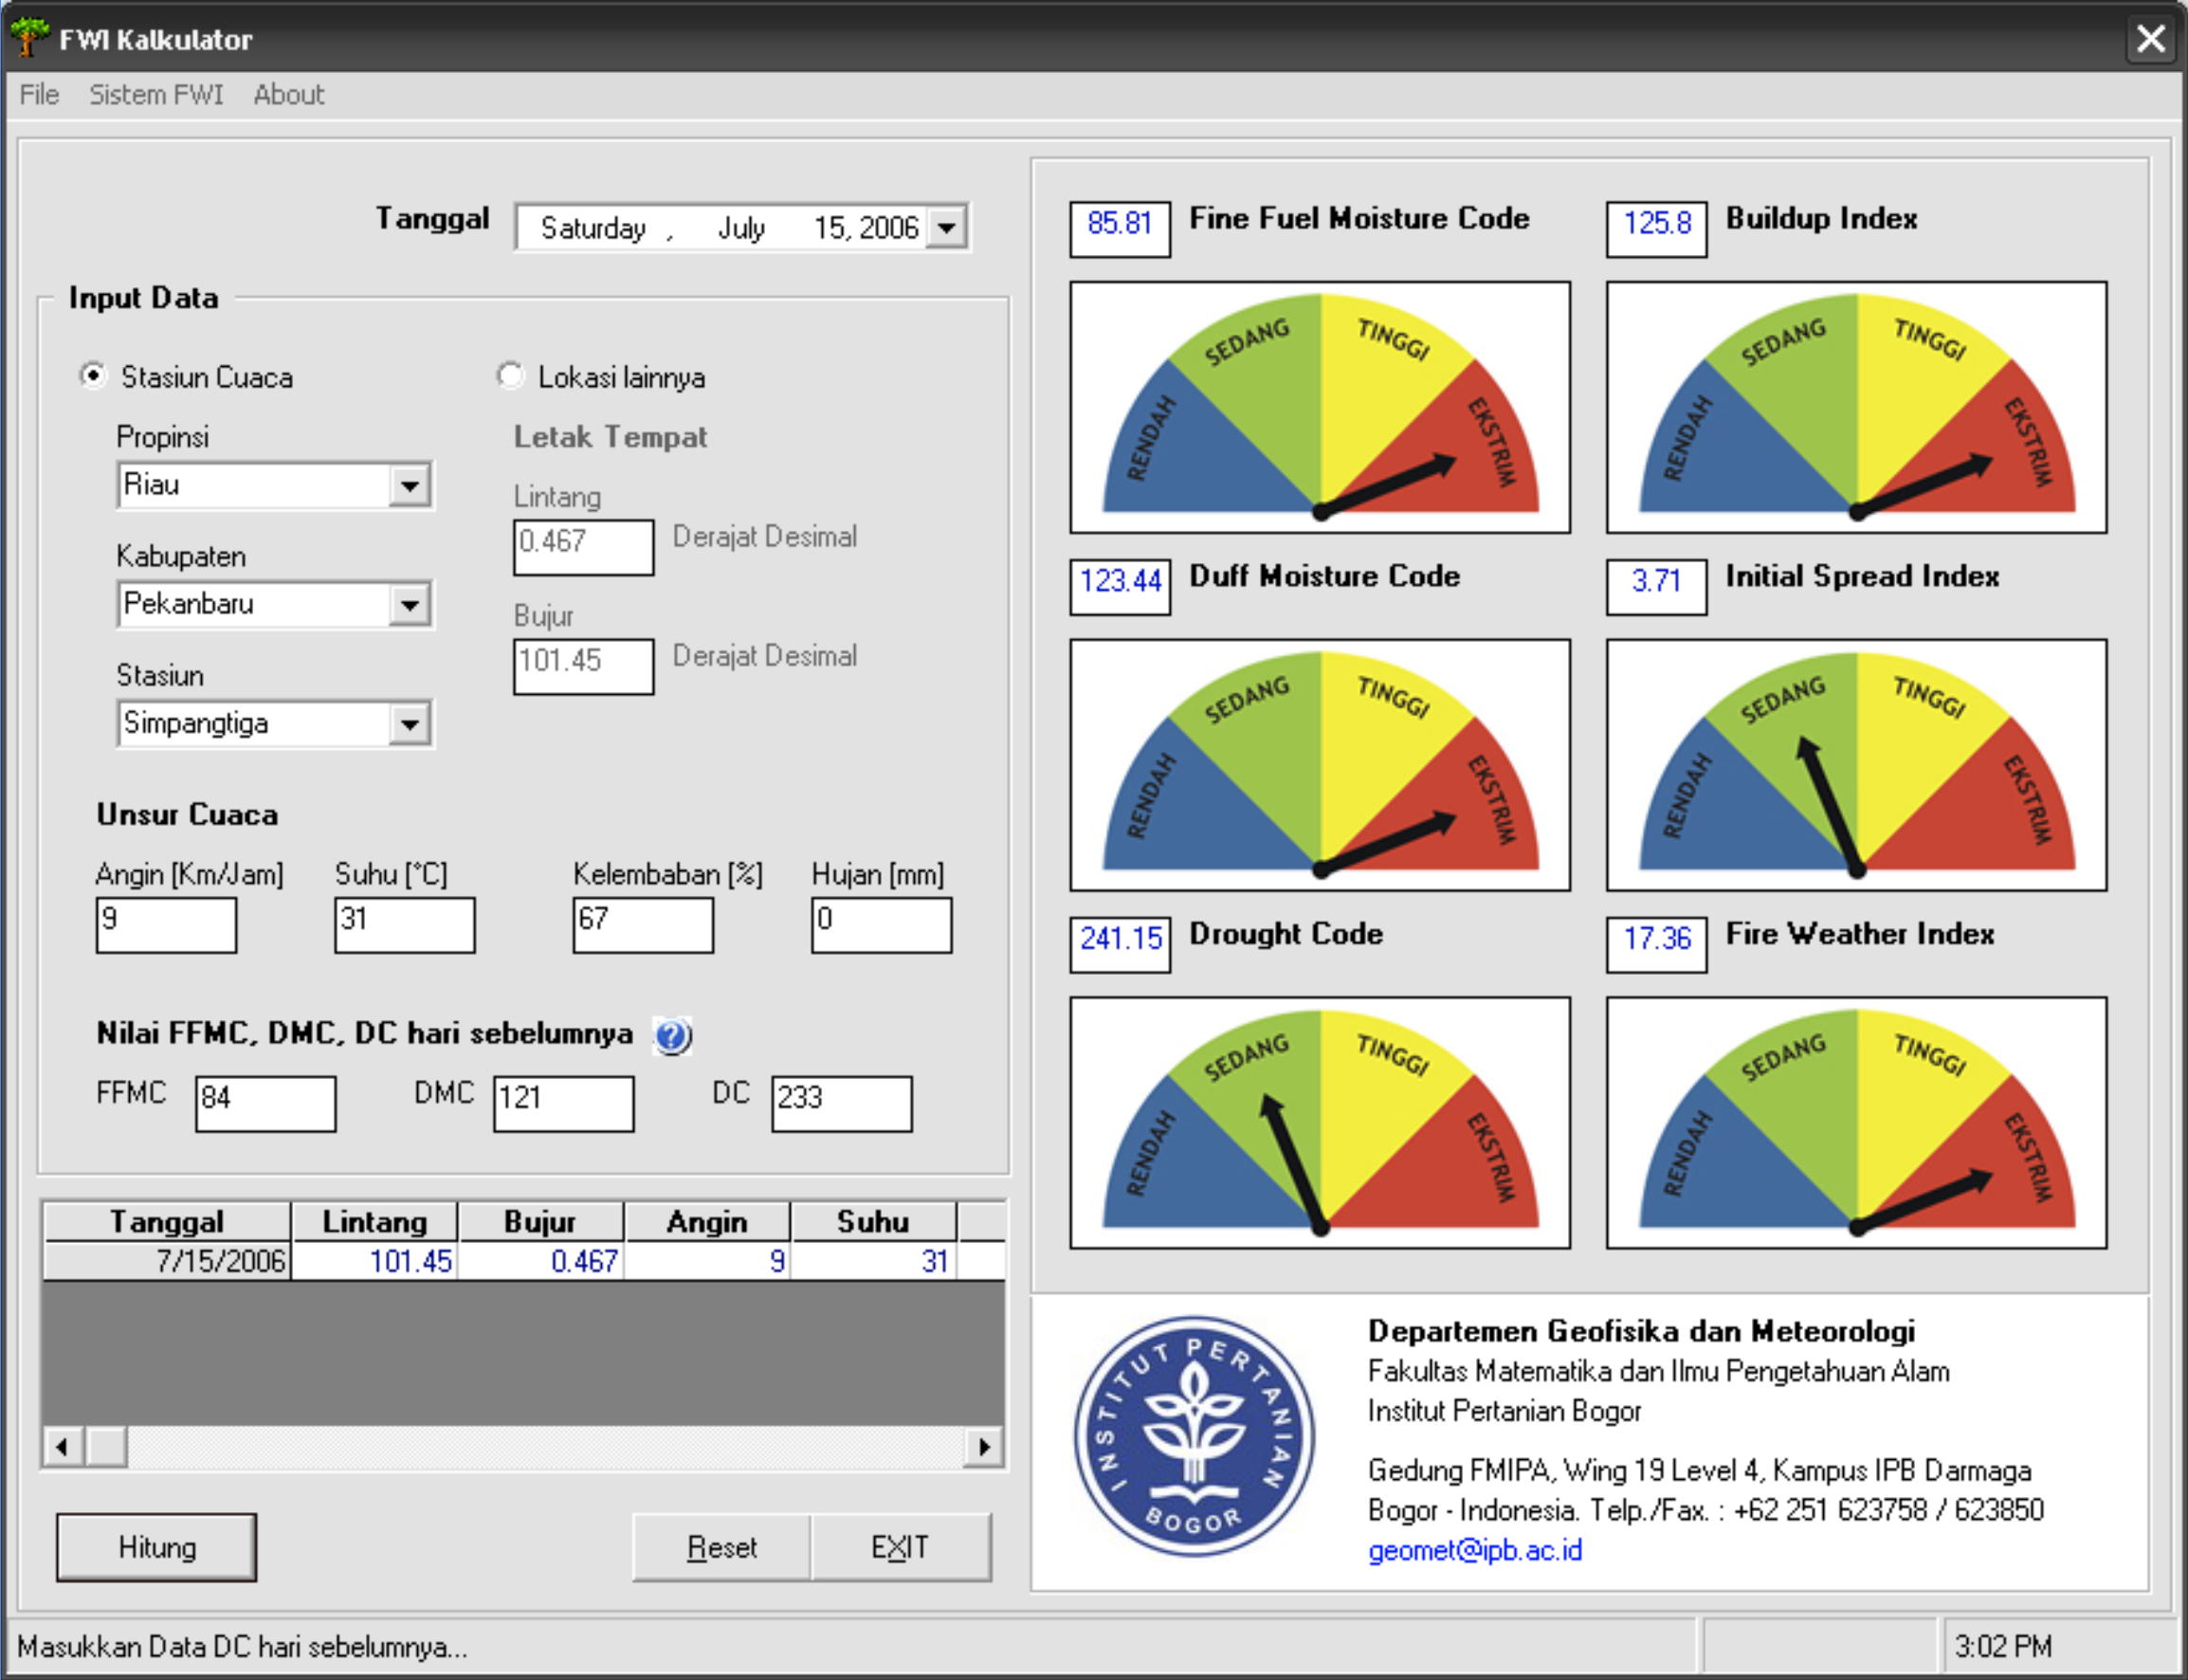Open the Tanggal date picker arrow
This screenshot has width=2188, height=1680.
coord(946,227)
